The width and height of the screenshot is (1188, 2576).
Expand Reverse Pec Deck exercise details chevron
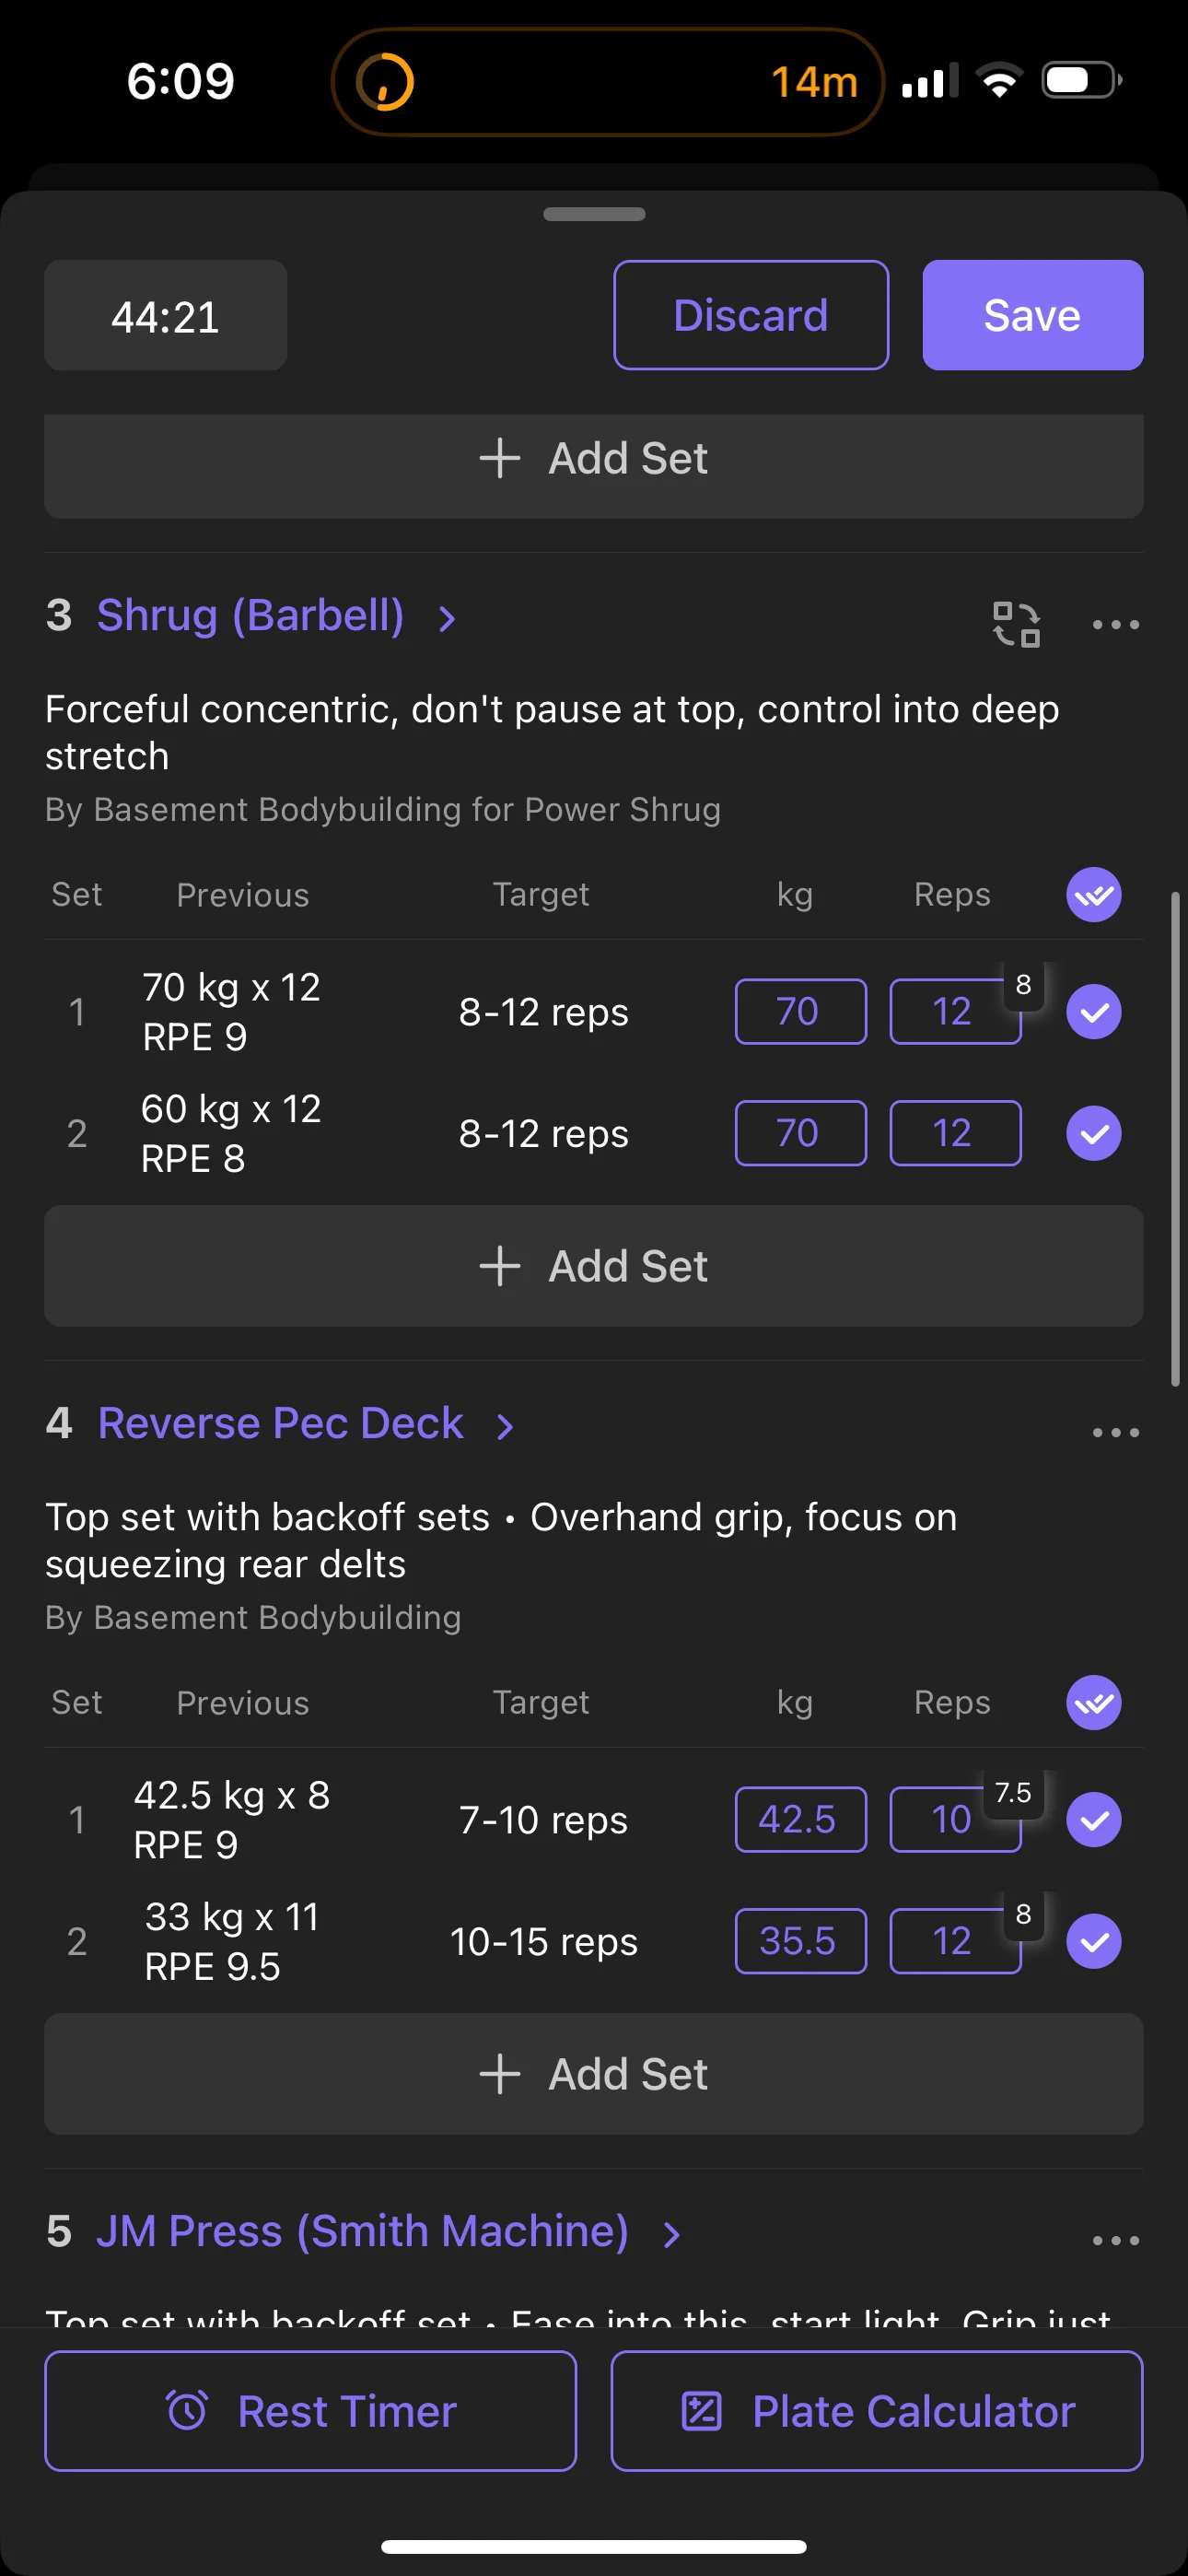point(505,1427)
